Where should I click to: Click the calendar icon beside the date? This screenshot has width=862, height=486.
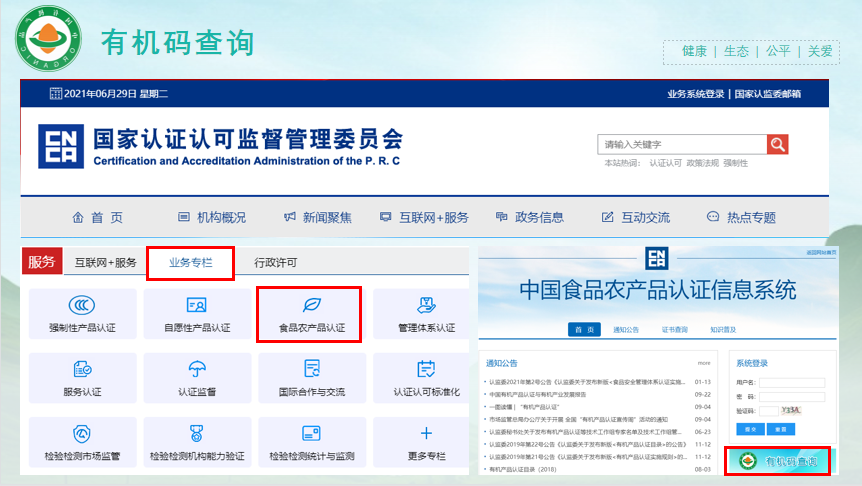(56, 93)
